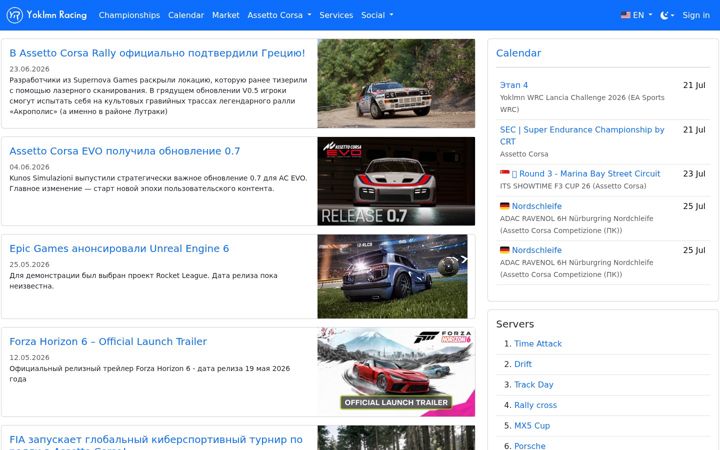Click the Sign in link
720x450 pixels.
[696, 15]
